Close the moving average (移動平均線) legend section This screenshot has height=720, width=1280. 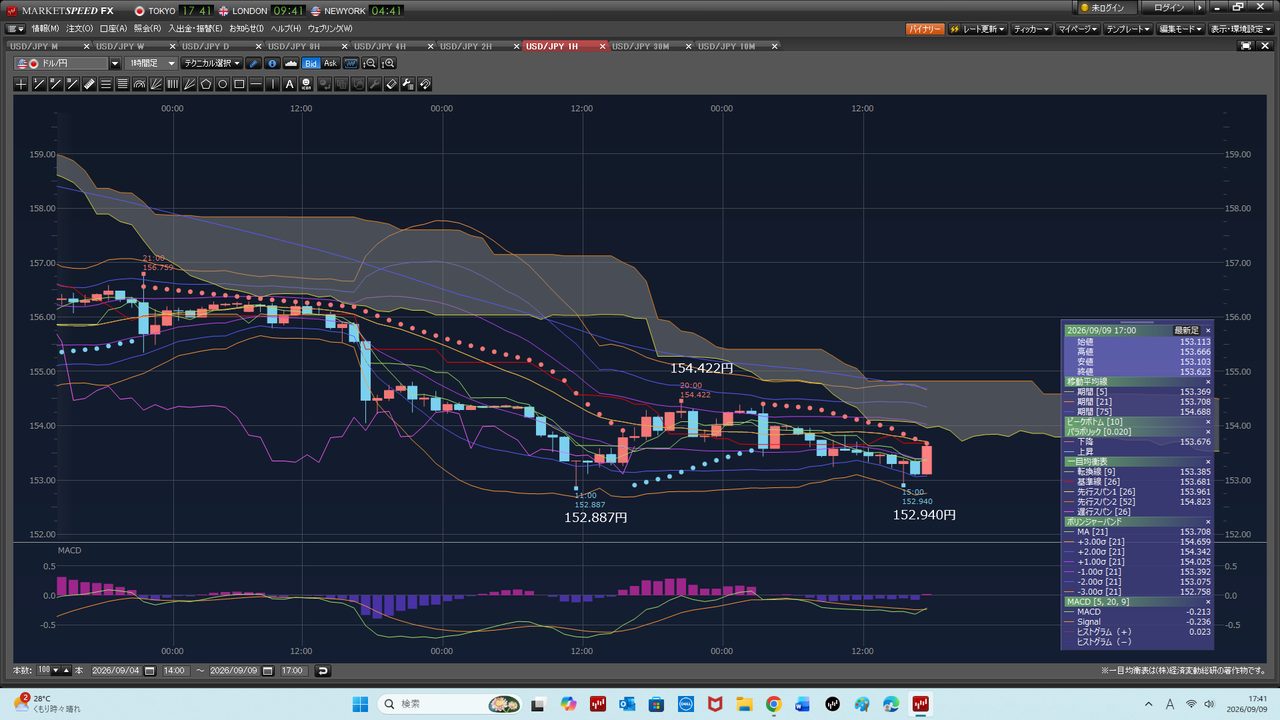click(x=1207, y=381)
